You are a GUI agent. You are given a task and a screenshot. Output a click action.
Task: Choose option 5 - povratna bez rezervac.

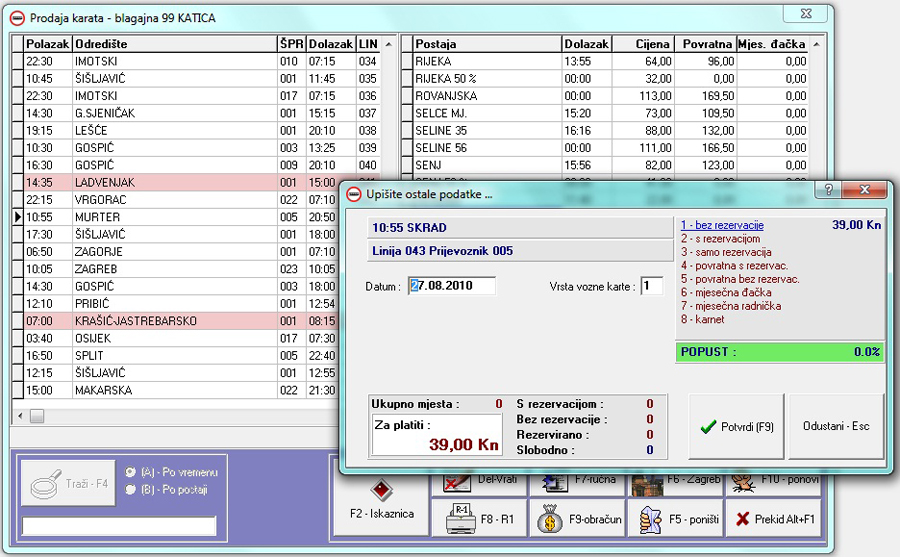[740, 278]
